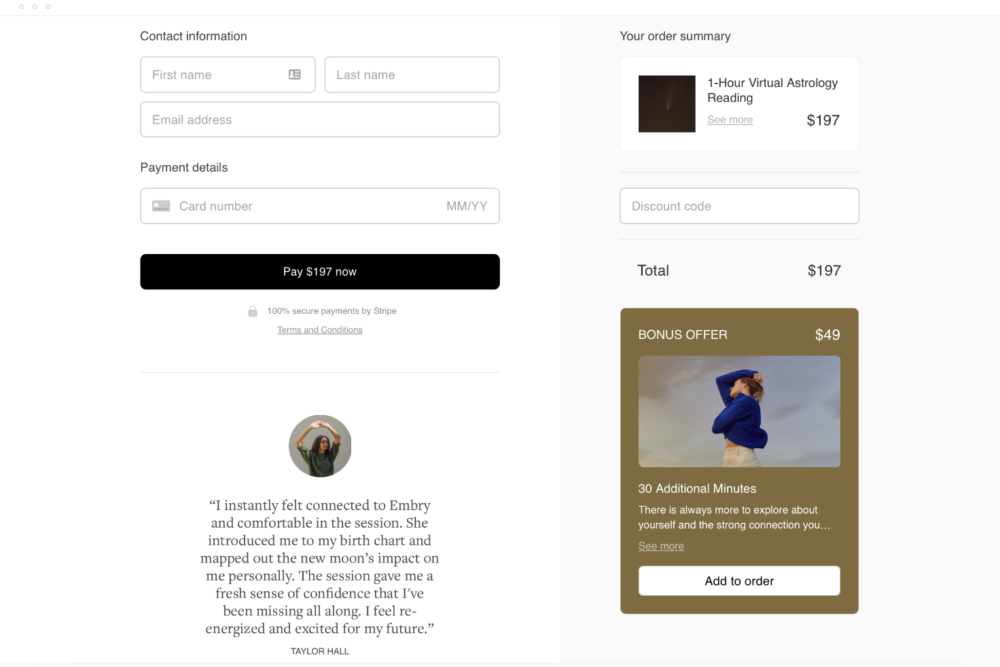Click the Last name input field
The width and height of the screenshot is (1000, 667).
pyautogui.click(x=411, y=74)
